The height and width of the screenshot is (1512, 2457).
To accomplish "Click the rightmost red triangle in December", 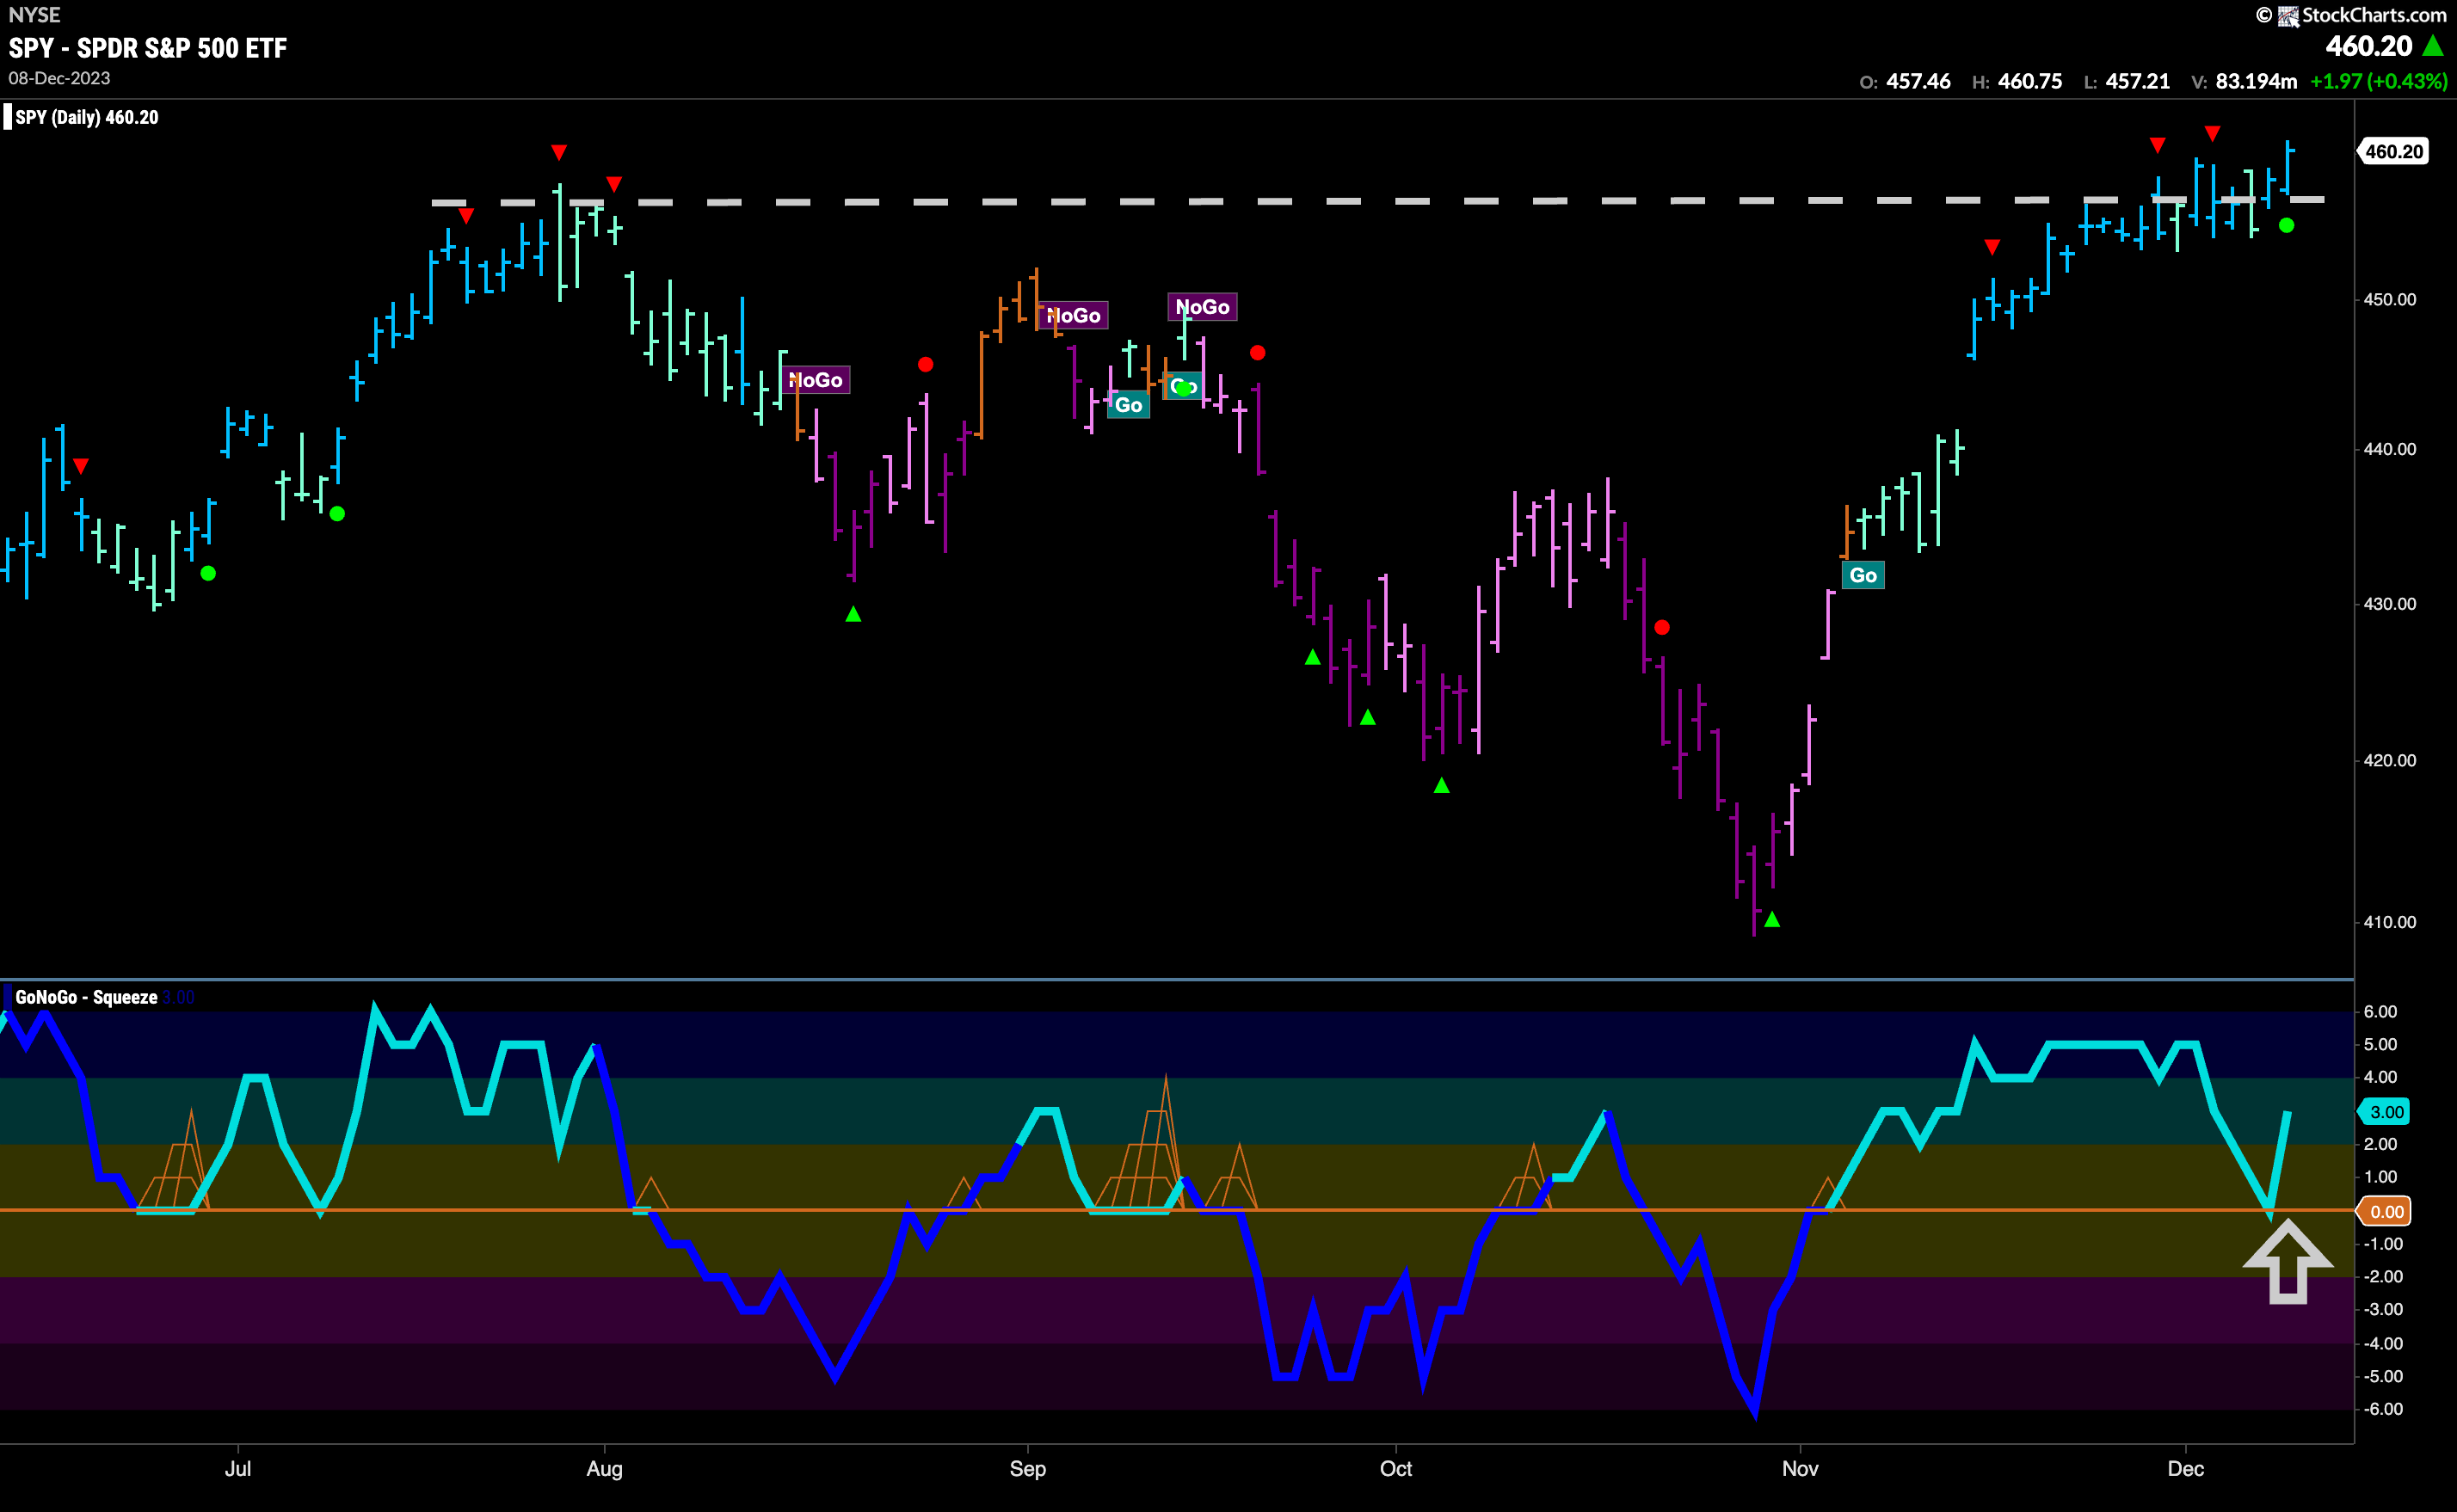I will coord(2213,133).
